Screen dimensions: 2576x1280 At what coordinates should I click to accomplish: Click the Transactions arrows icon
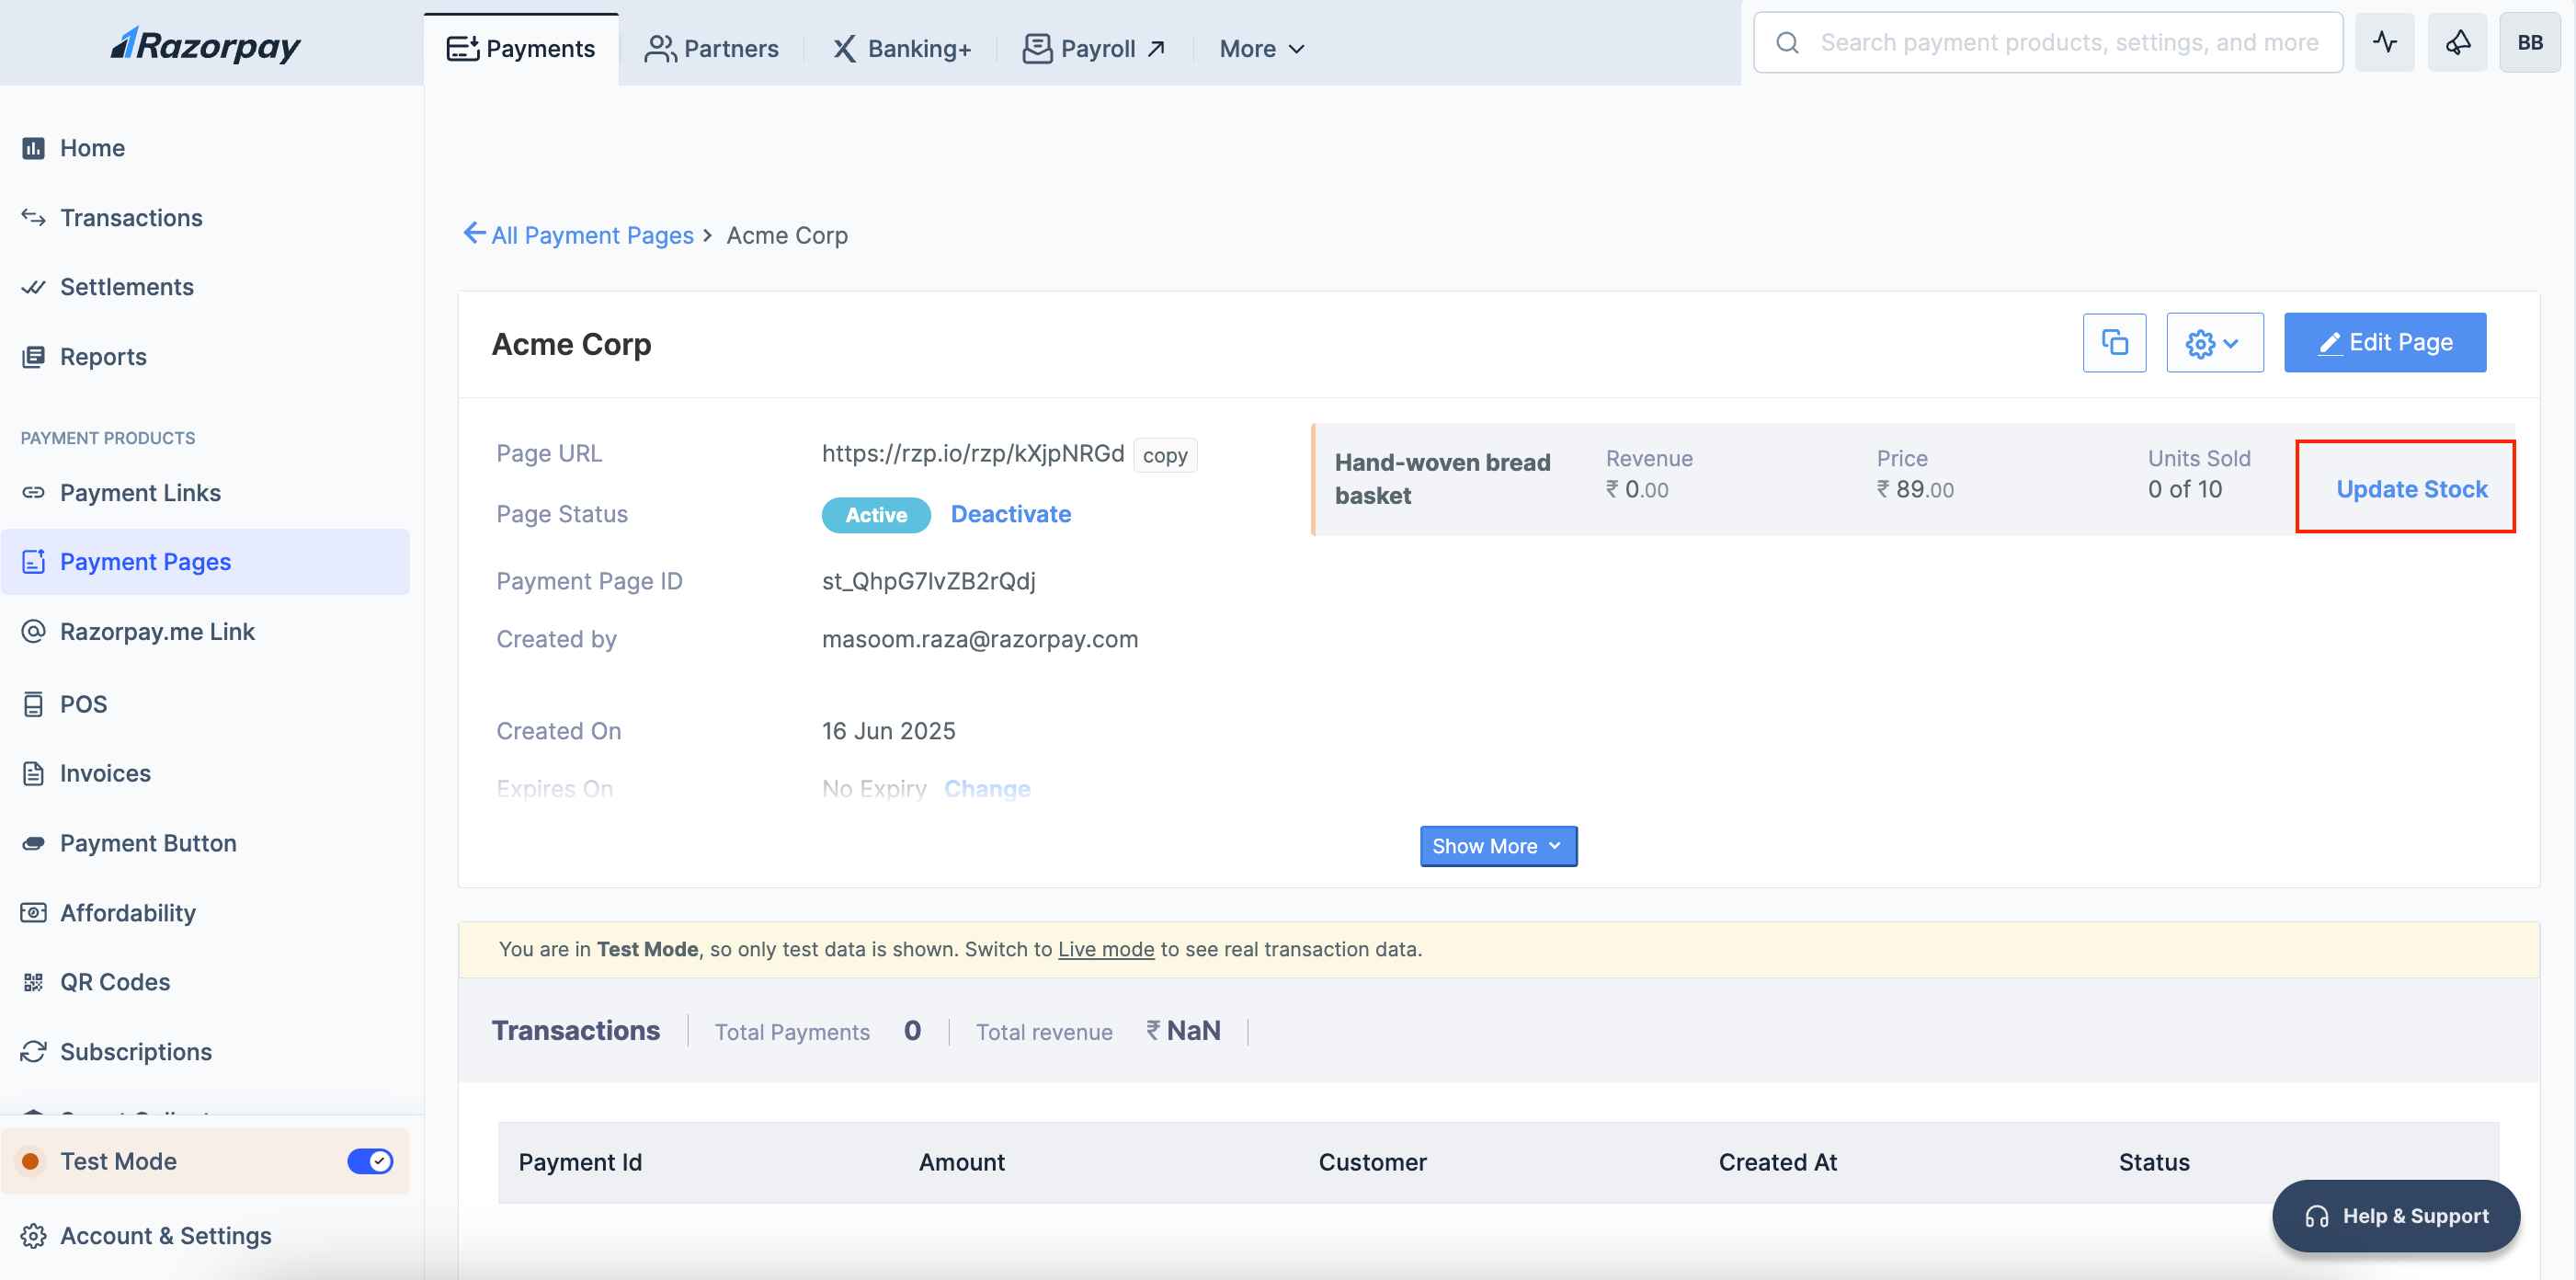click(33, 217)
